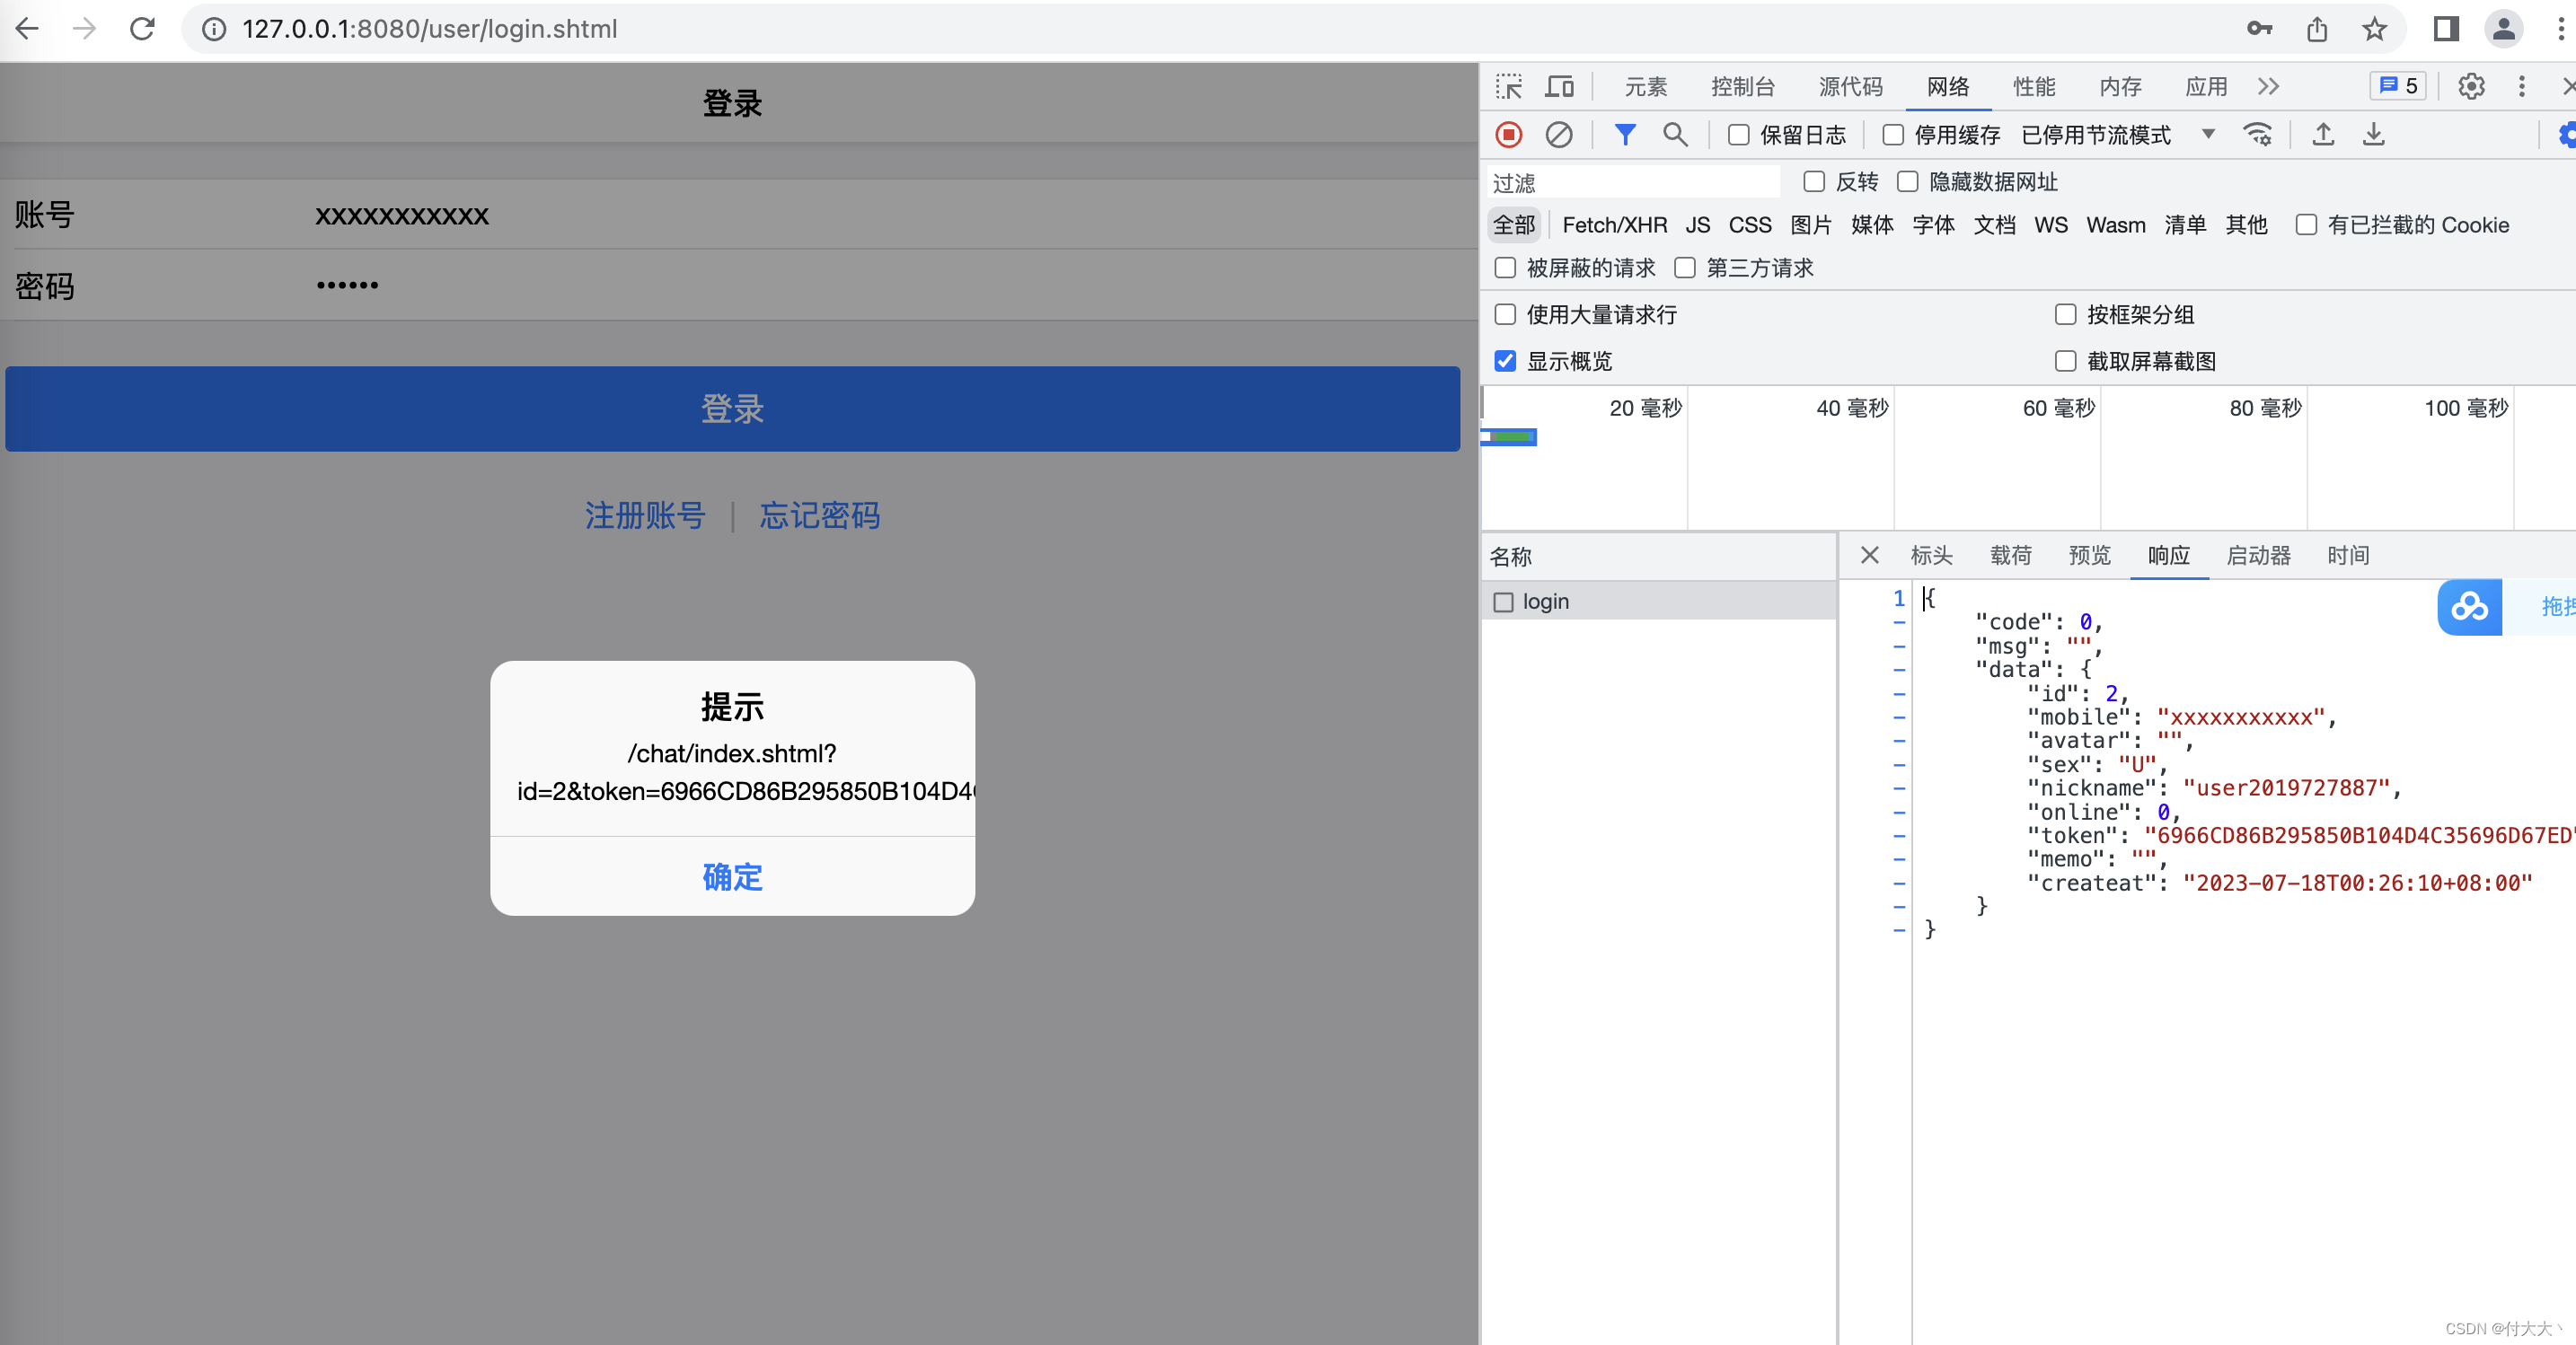The height and width of the screenshot is (1345, 2576).
Task: Toggle the device toolbar icon
Action: point(1559,87)
